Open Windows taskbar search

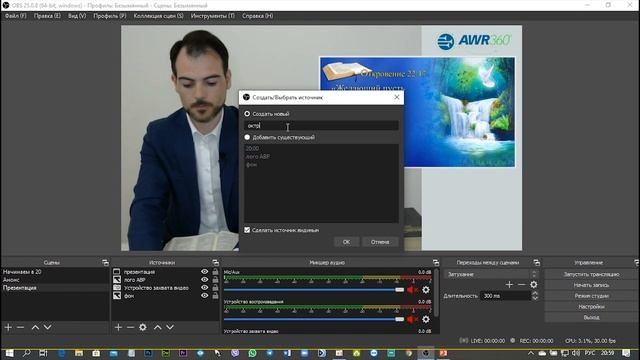(x=27, y=353)
